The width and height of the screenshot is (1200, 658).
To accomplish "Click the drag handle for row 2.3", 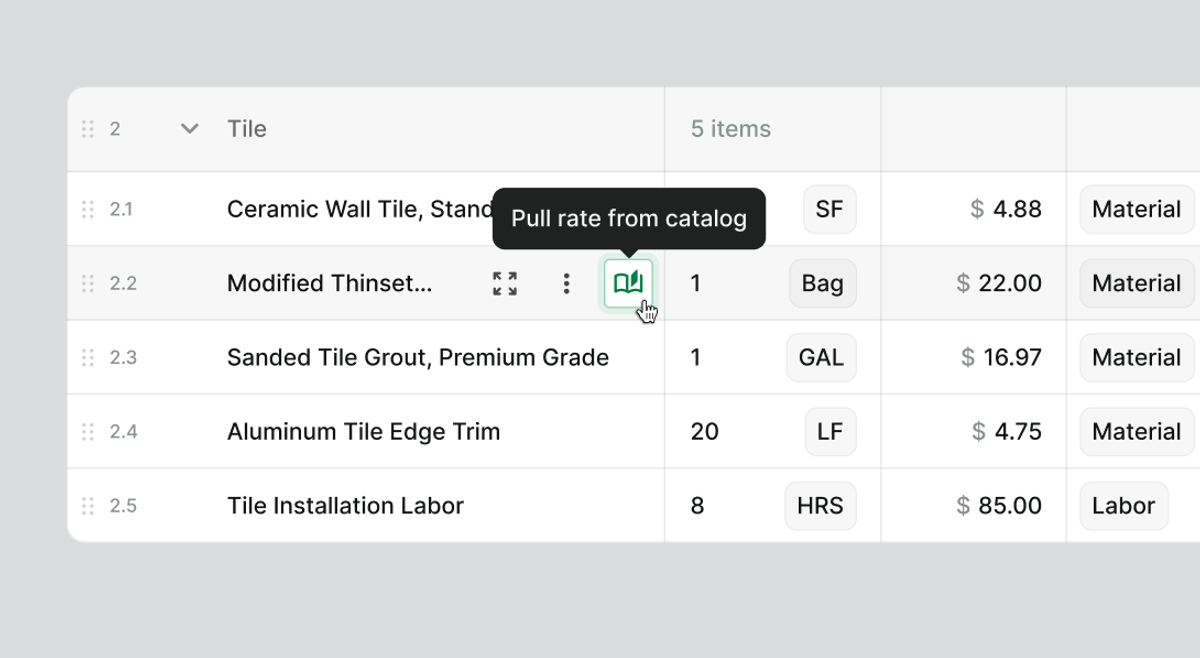I will click(x=87, y=358).
